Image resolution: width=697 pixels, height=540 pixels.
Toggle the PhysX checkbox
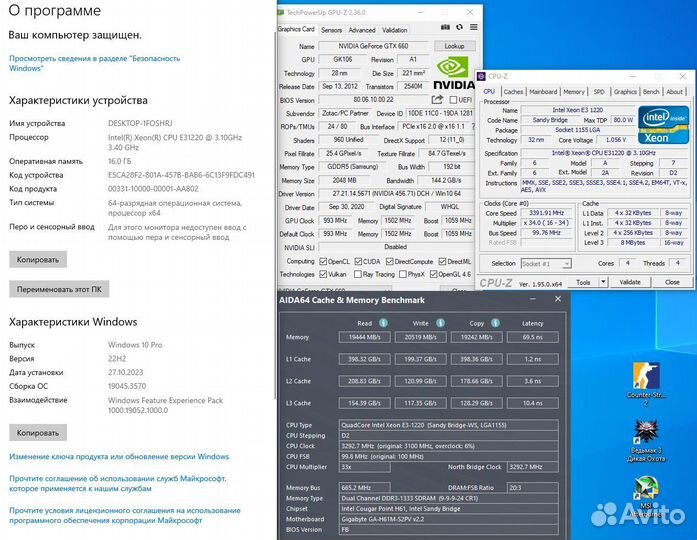pos(403,274)
